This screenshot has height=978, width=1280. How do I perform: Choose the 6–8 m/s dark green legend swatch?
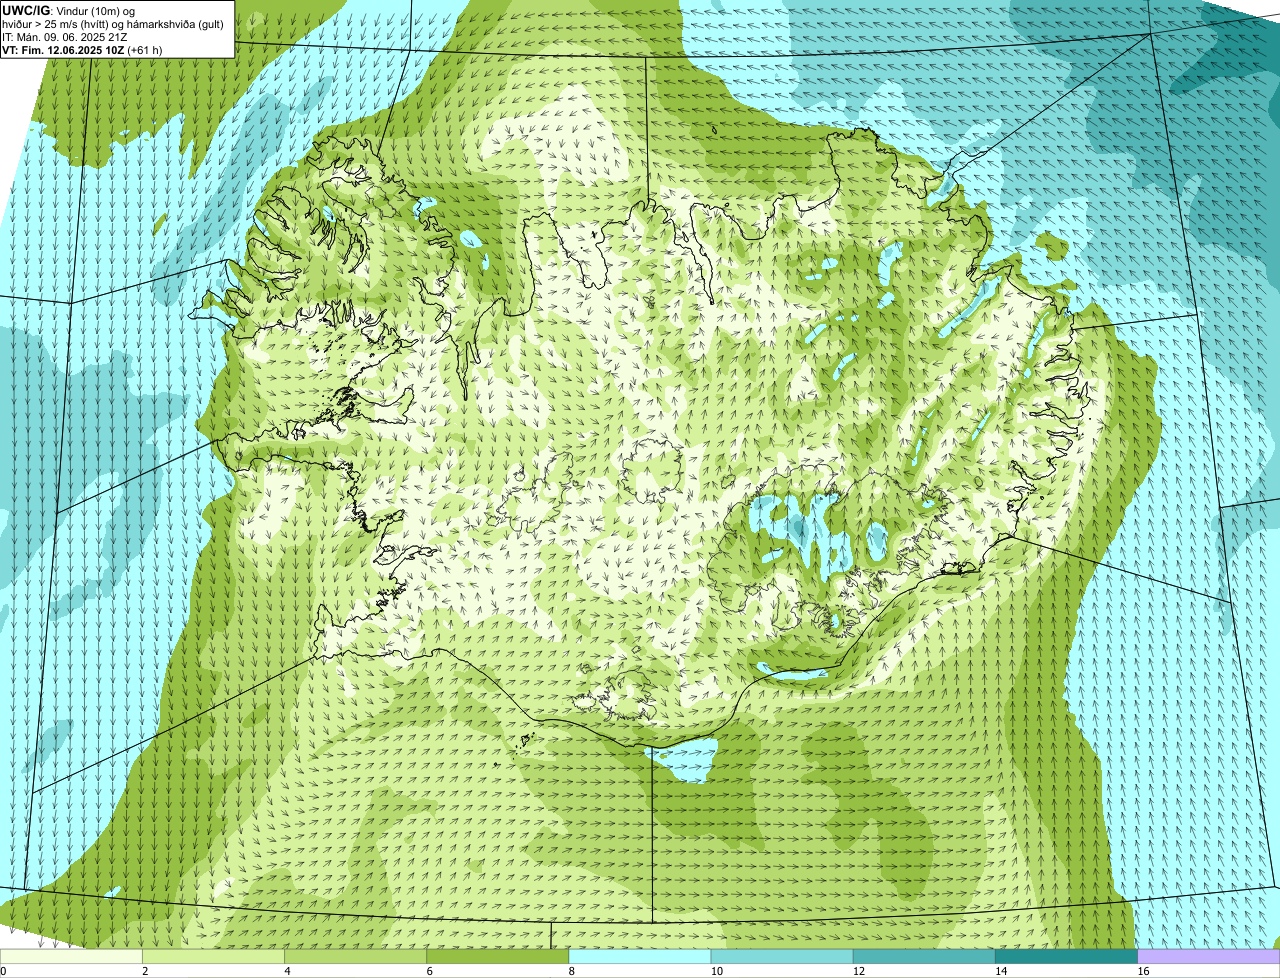498,956
